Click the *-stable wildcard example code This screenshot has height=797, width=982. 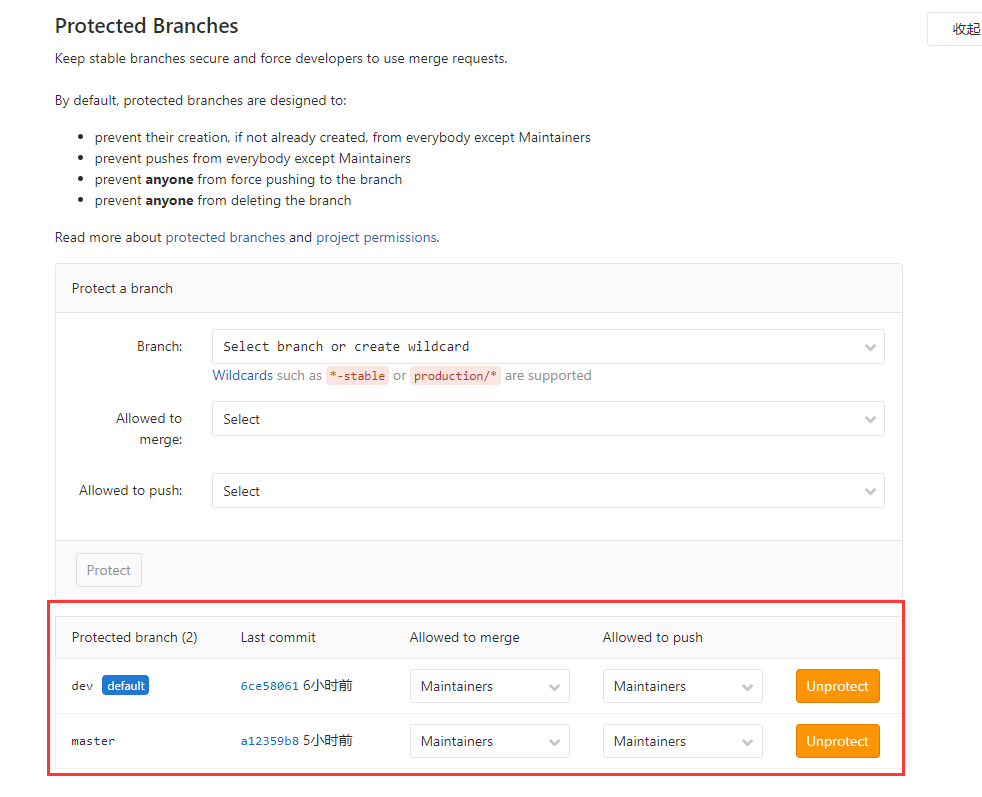pos(357,376)
